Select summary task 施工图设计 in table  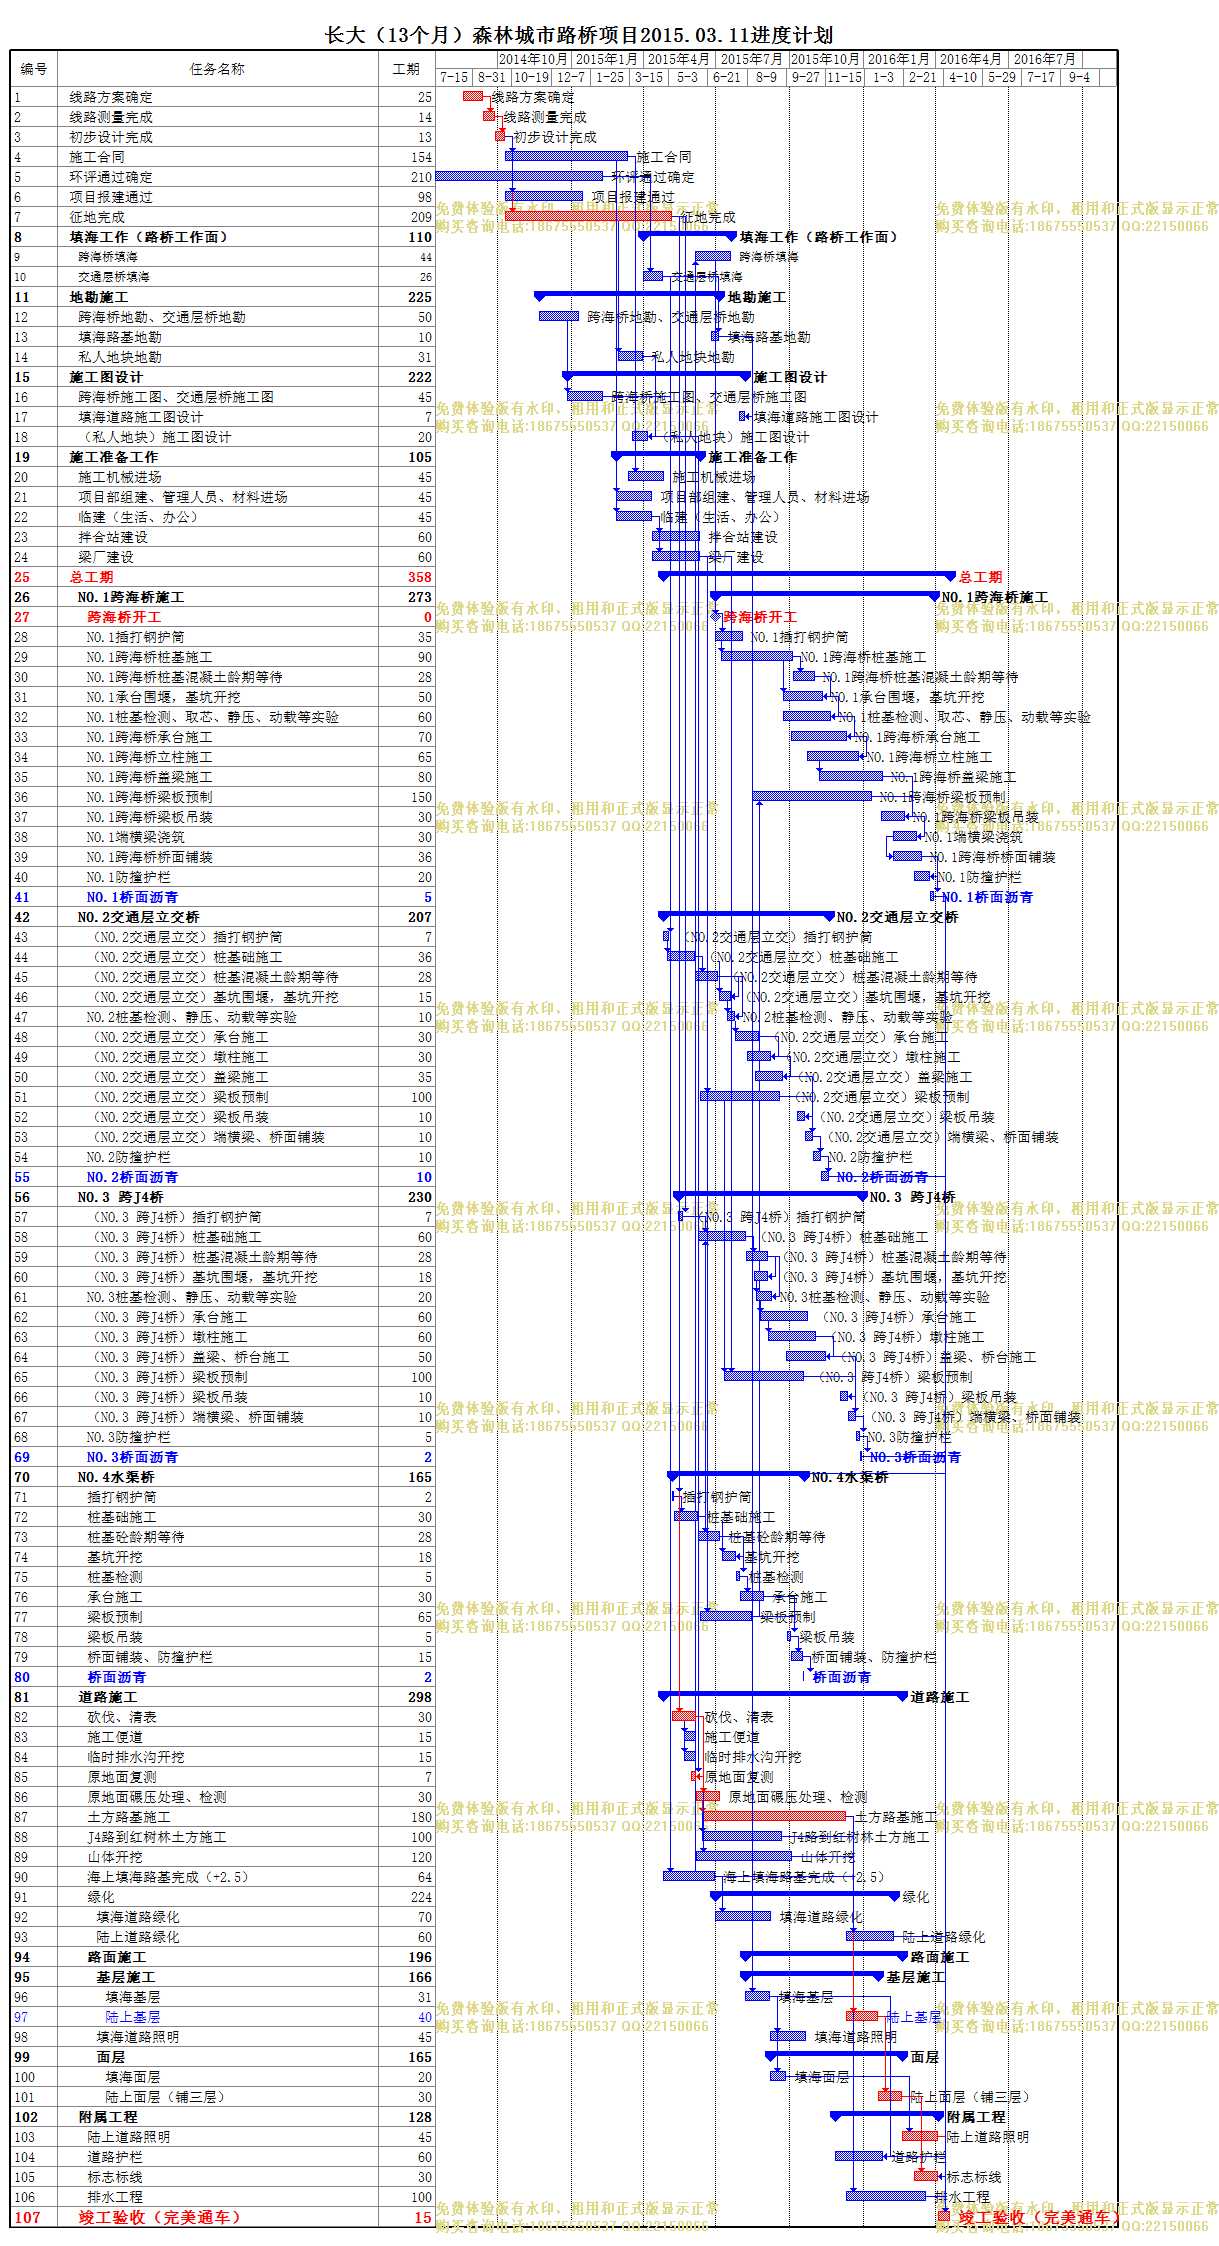[222, 377]
